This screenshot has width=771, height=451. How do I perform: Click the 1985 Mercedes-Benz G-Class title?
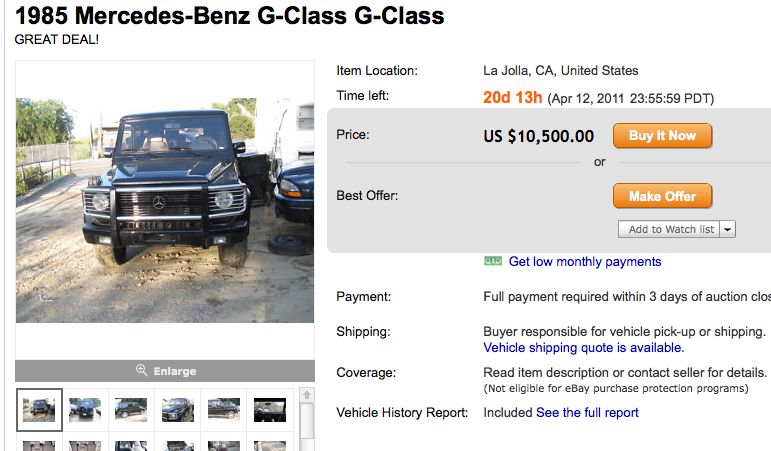point(230,16)
